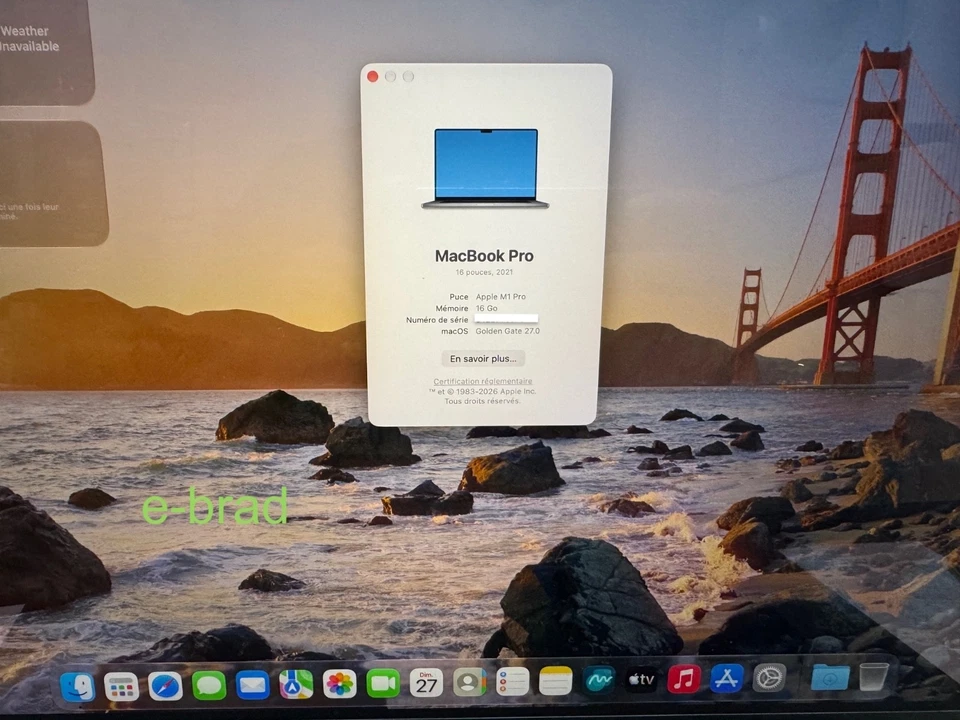This screenshot has width=960, height=720.
Task: Open the Contacts app
Action: tap(470, 682)
